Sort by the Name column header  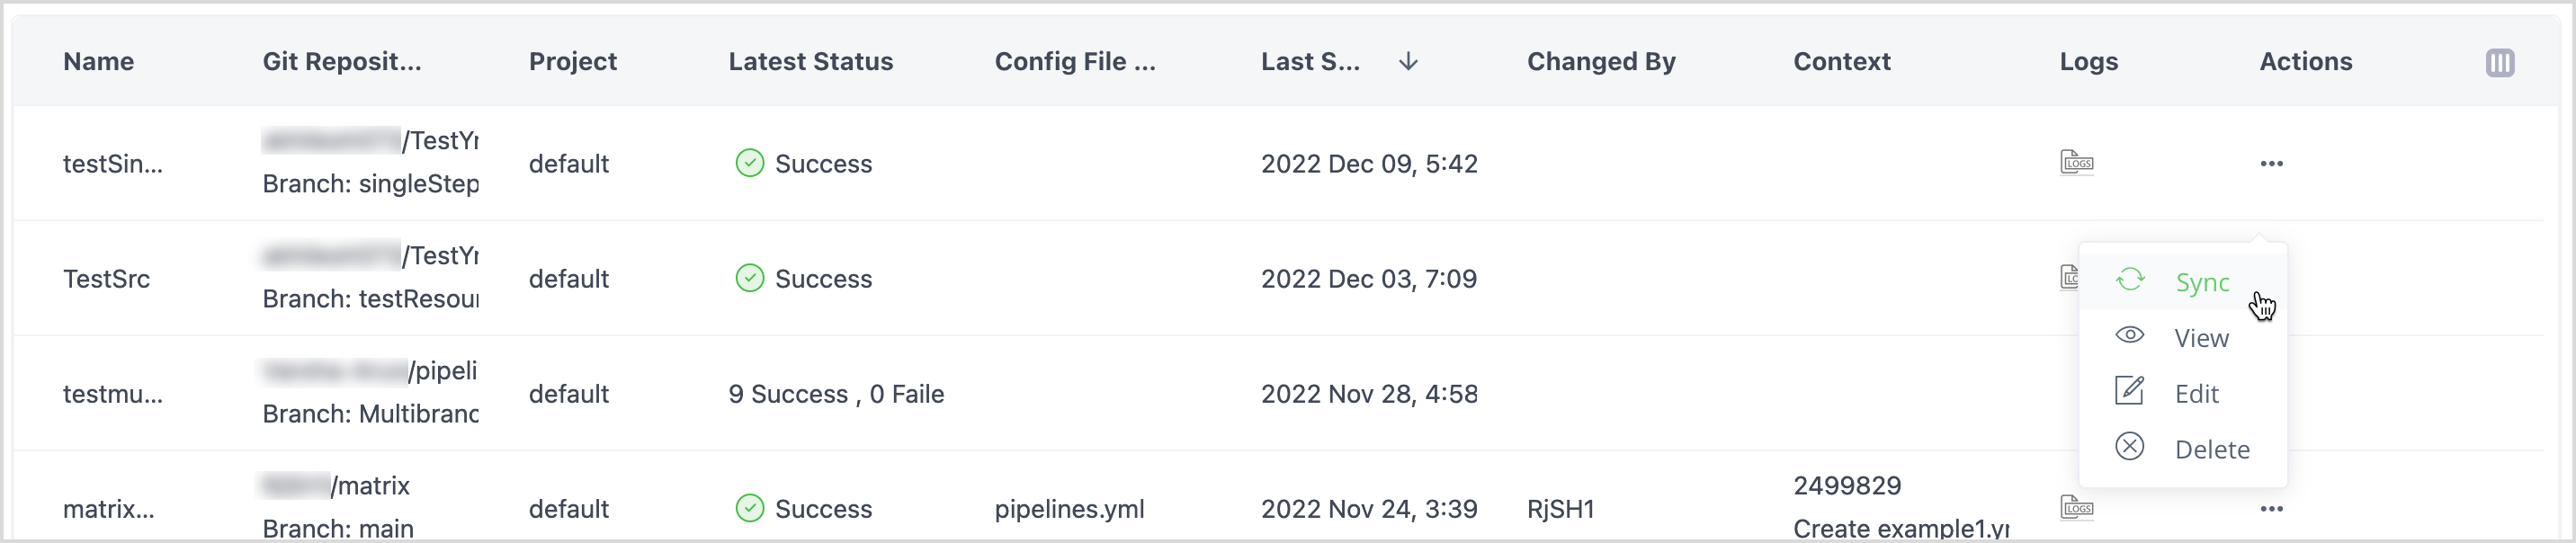coord(98,62)
